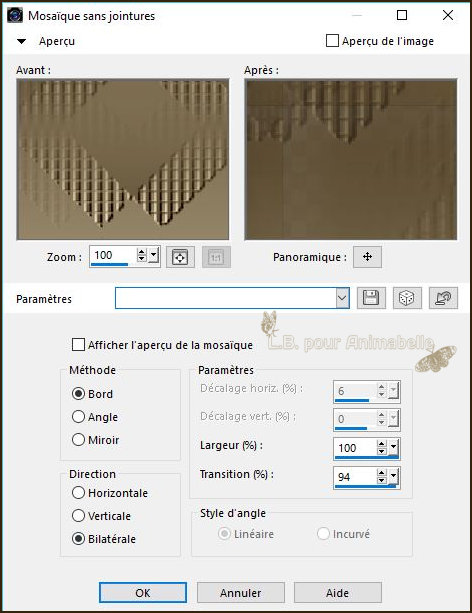This screenshot has height=613, width=472.
Task: Click the reset to default icon
Action: (x=443, y=298)
